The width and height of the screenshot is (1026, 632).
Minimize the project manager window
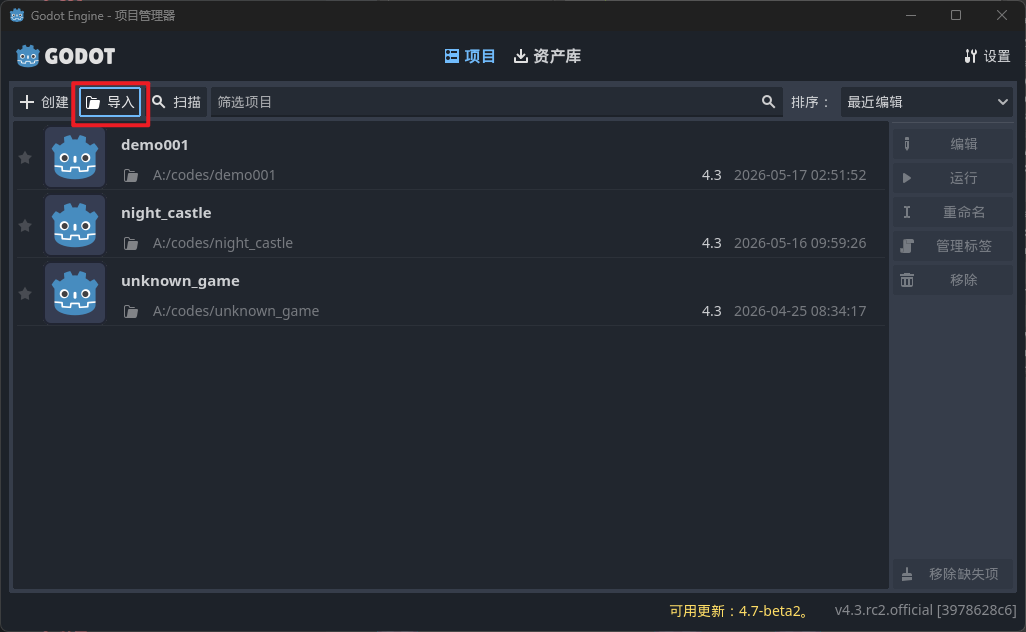(911, 15)
